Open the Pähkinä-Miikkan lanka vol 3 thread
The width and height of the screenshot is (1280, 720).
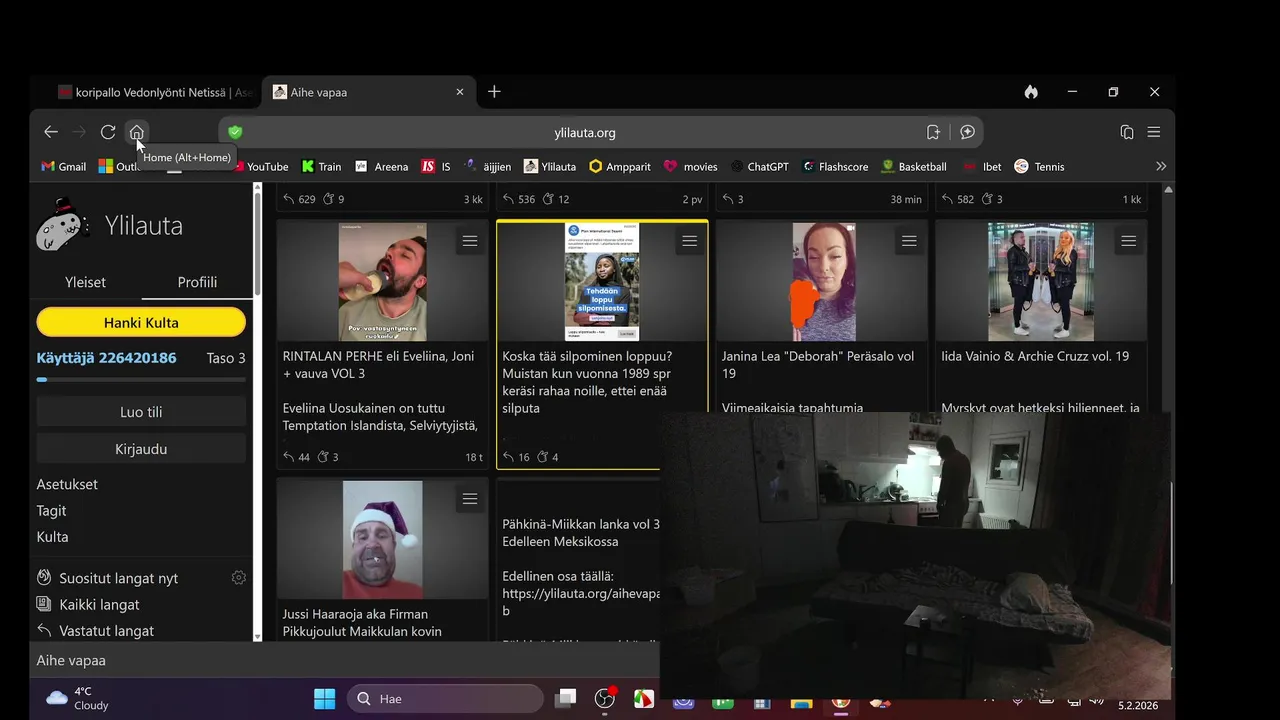581,533
